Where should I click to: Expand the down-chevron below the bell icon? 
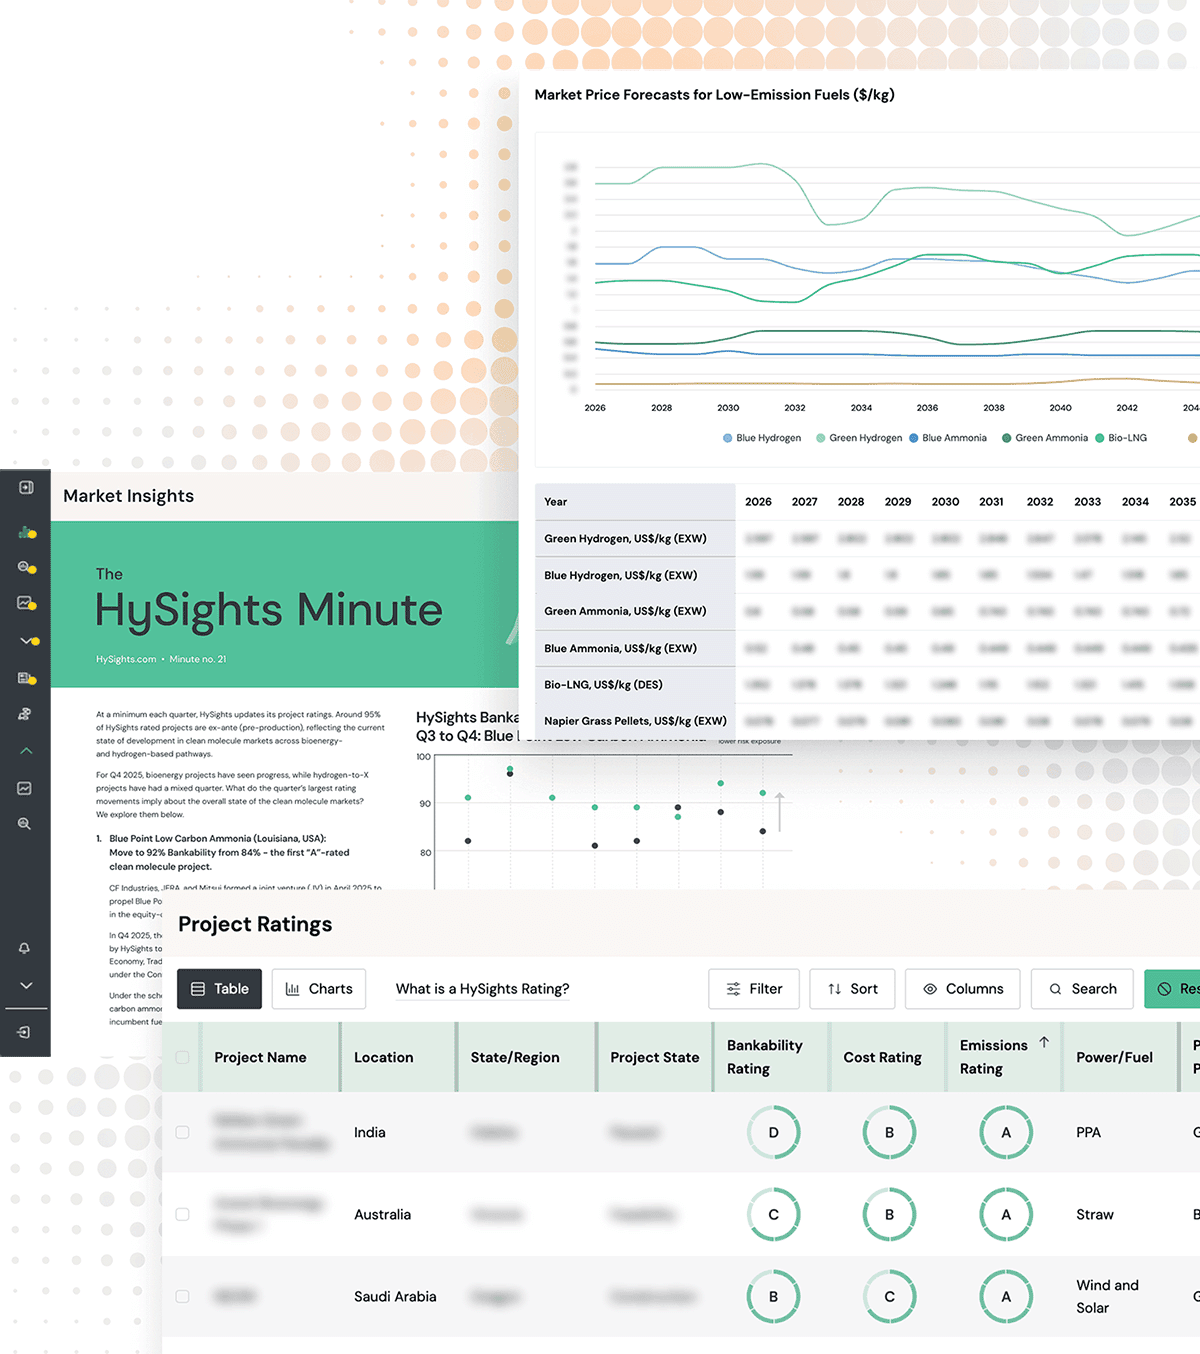25,986
